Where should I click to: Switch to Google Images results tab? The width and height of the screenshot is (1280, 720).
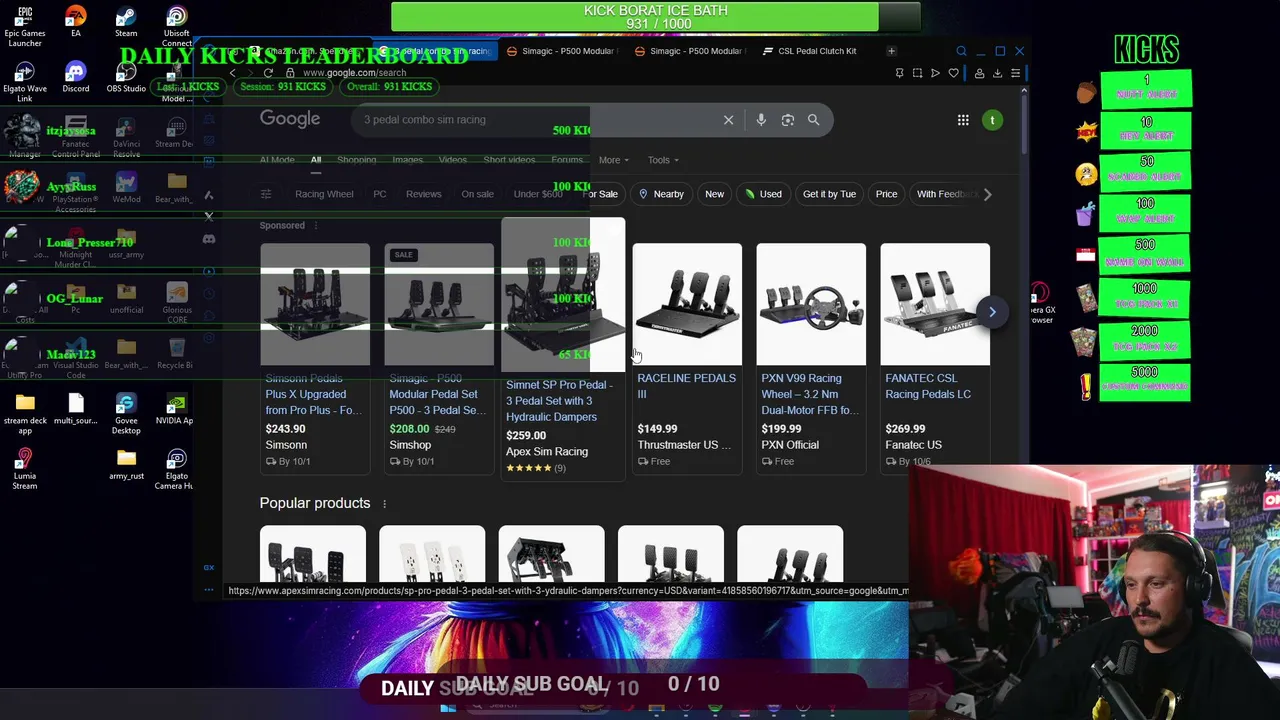(407, 160)
